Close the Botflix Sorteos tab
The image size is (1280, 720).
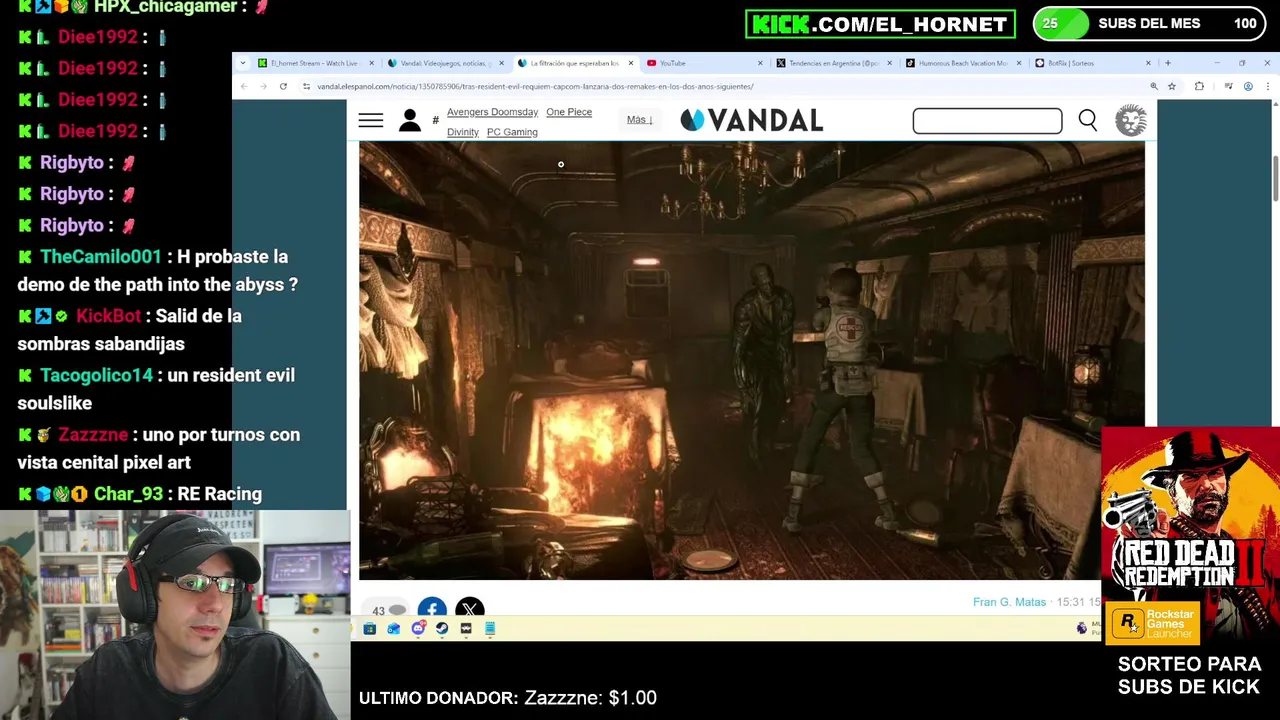[1148, 63]
